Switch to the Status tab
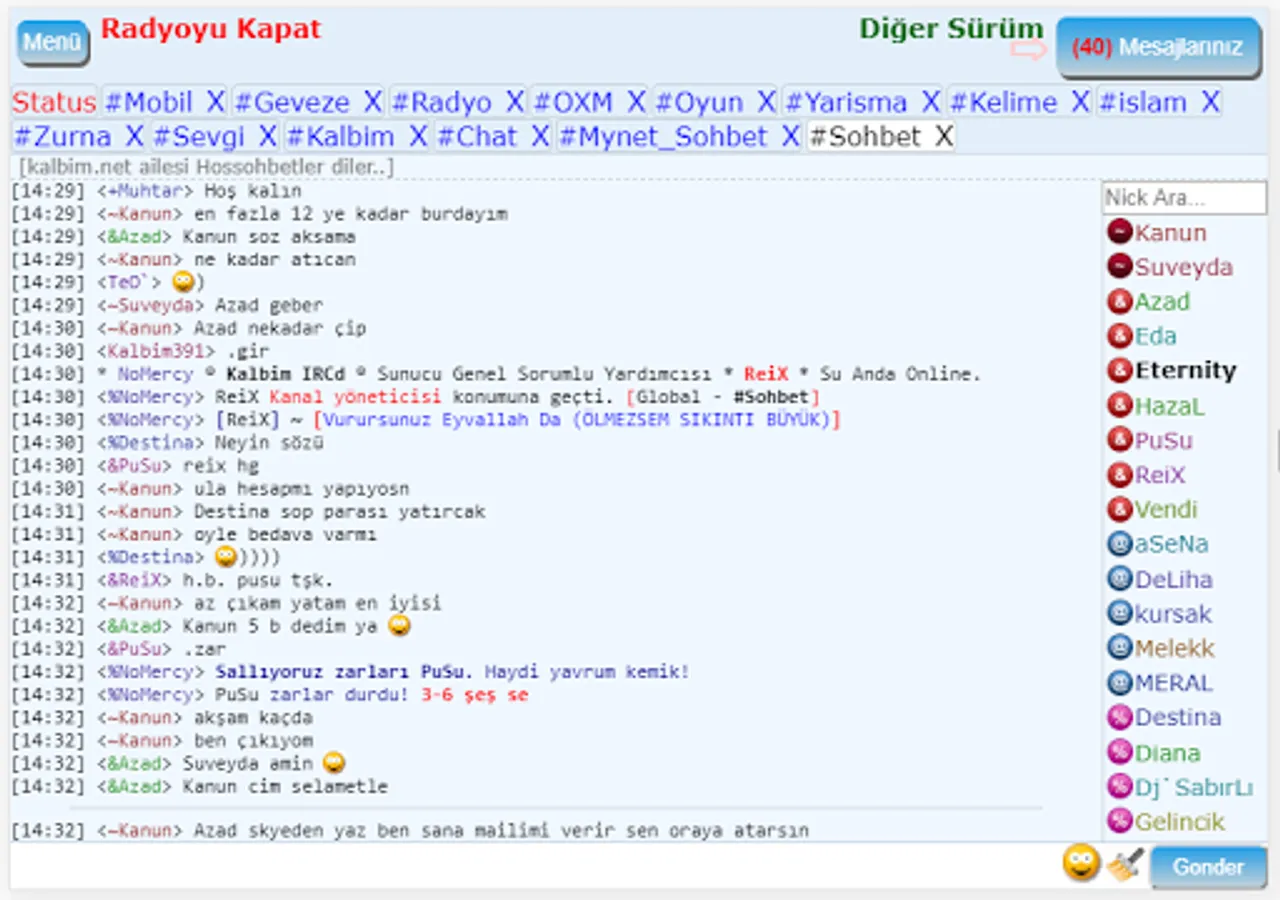Image resolution: width=1280 pixels, height=900 pixels. (54, 102)
